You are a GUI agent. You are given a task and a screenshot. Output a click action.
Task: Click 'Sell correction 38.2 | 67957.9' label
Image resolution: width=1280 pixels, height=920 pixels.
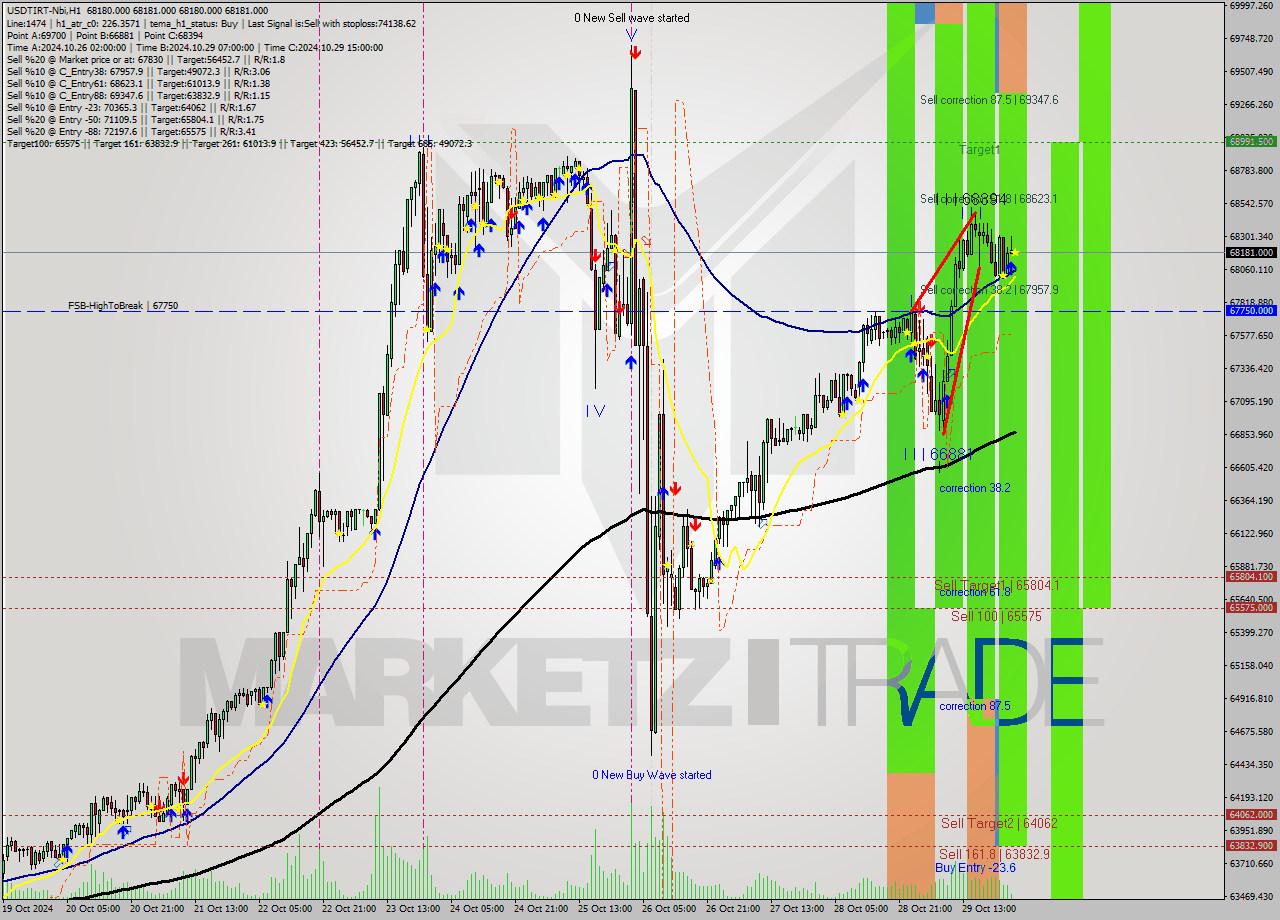pos(989,290)
